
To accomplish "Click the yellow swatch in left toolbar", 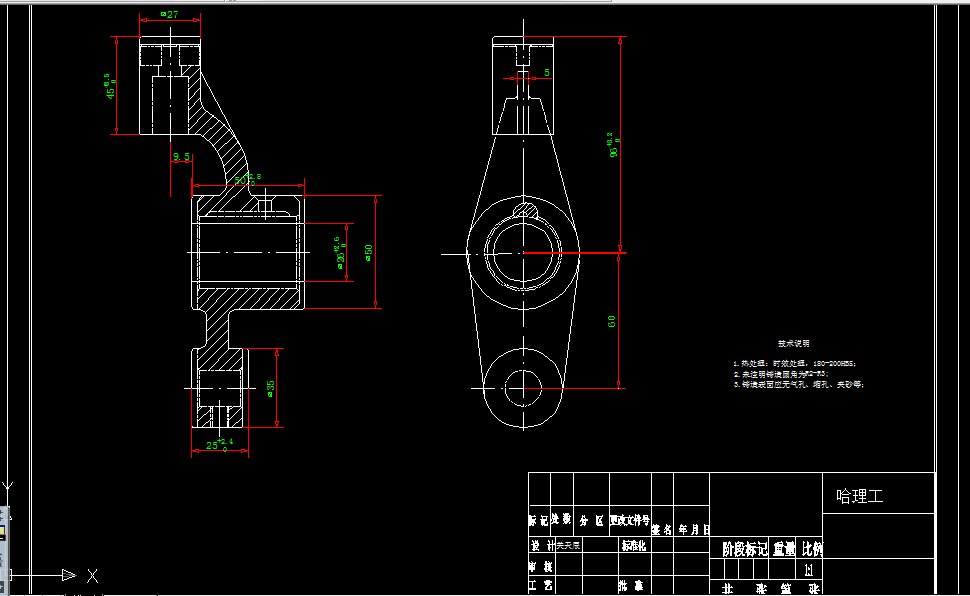I will click(x=2, y=531).
